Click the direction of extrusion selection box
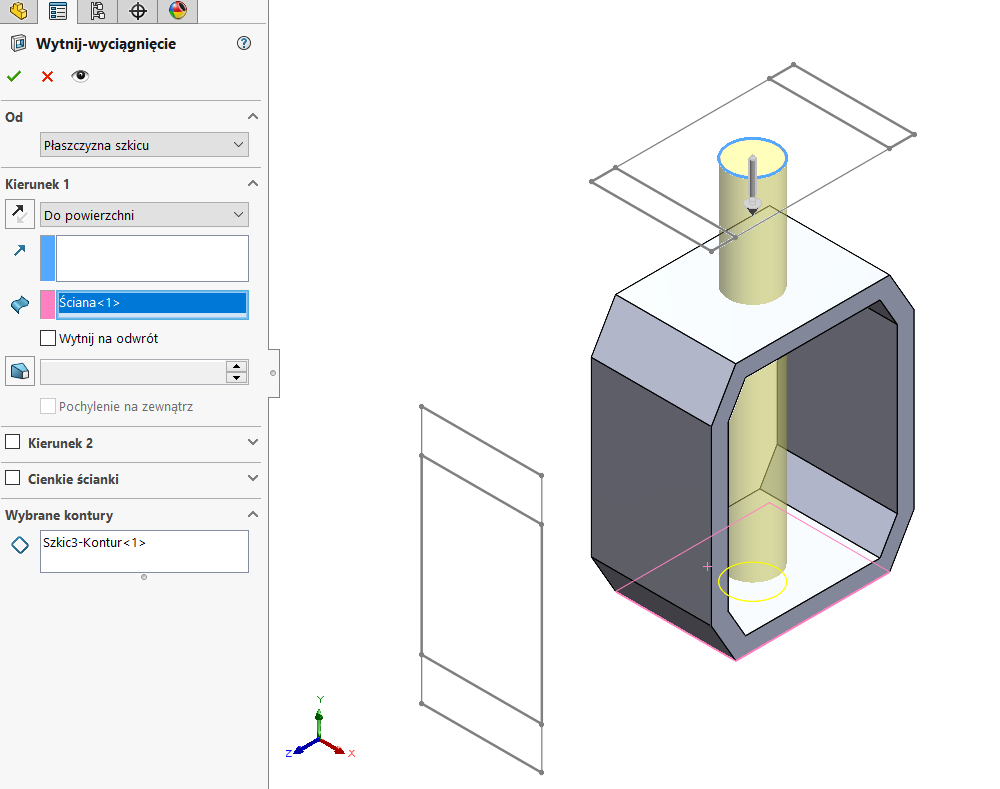The height and width of the screenshot is (789, 1000). tap(151, 258)
